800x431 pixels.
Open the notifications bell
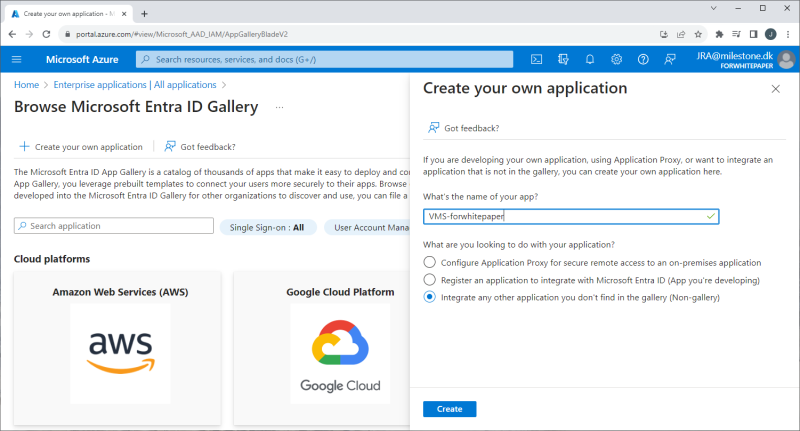pyautogui.click(x=590, y=60)
